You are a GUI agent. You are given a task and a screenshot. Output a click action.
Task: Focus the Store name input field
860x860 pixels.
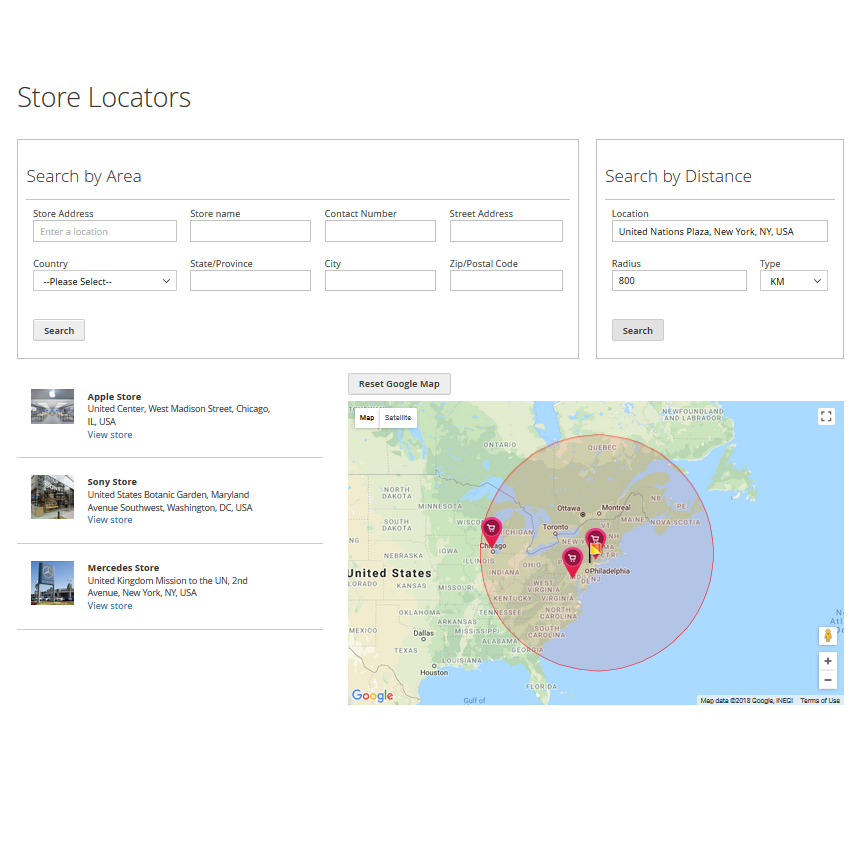click(x=250, y=231)
